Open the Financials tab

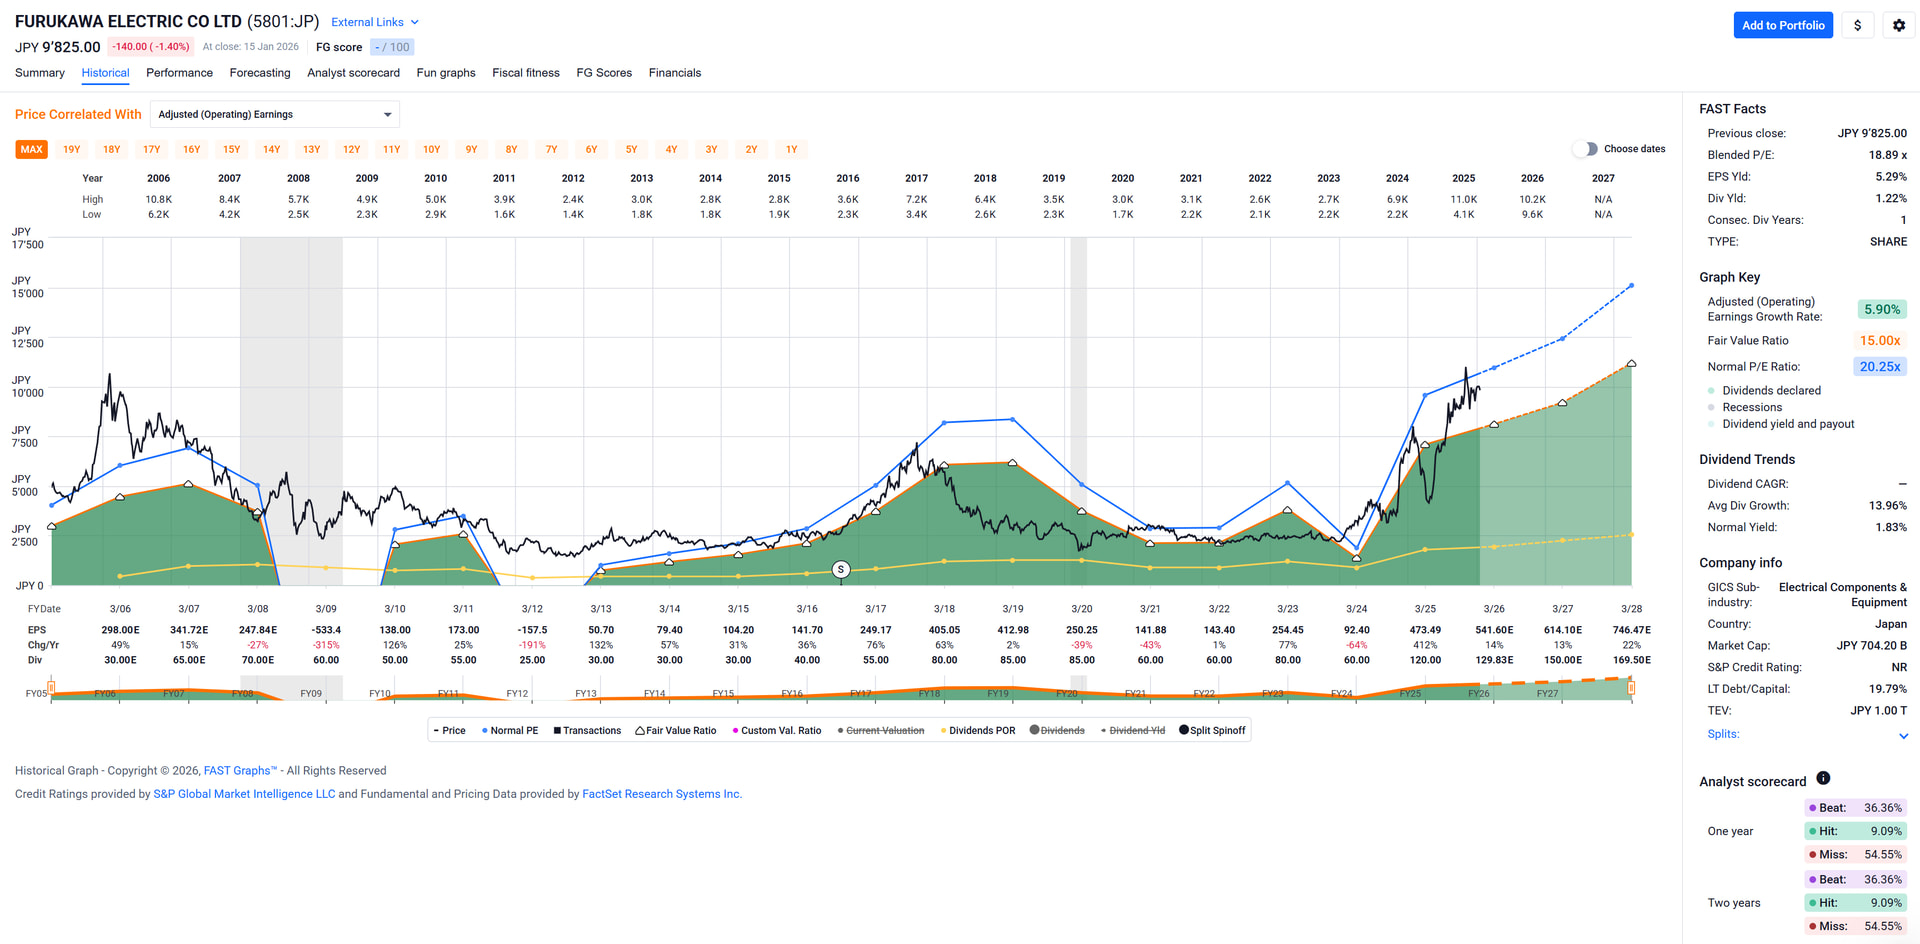(674, 73)
